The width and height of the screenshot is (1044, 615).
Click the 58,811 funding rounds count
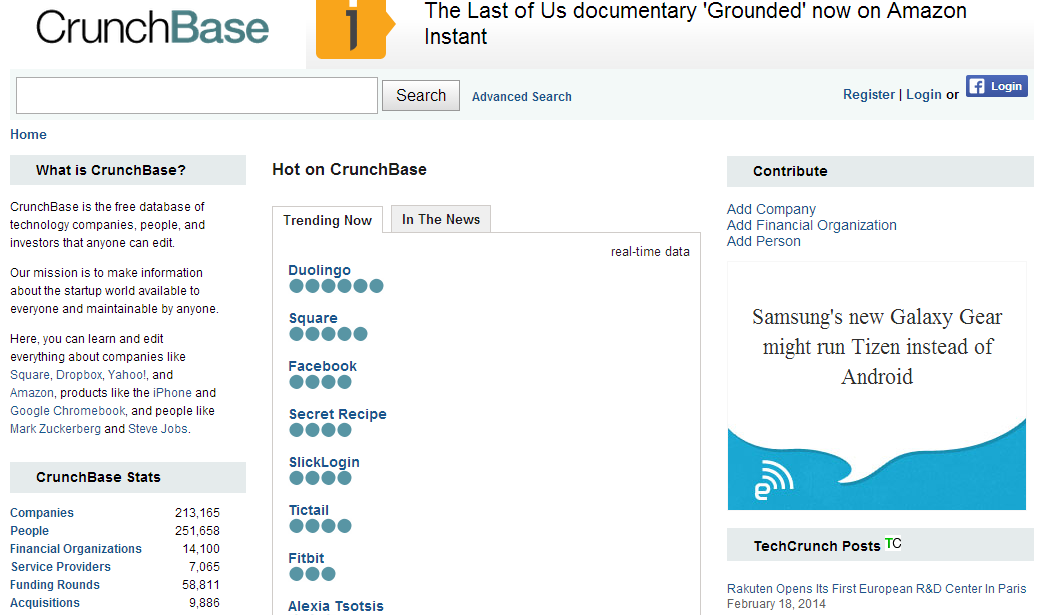[200, 584]
